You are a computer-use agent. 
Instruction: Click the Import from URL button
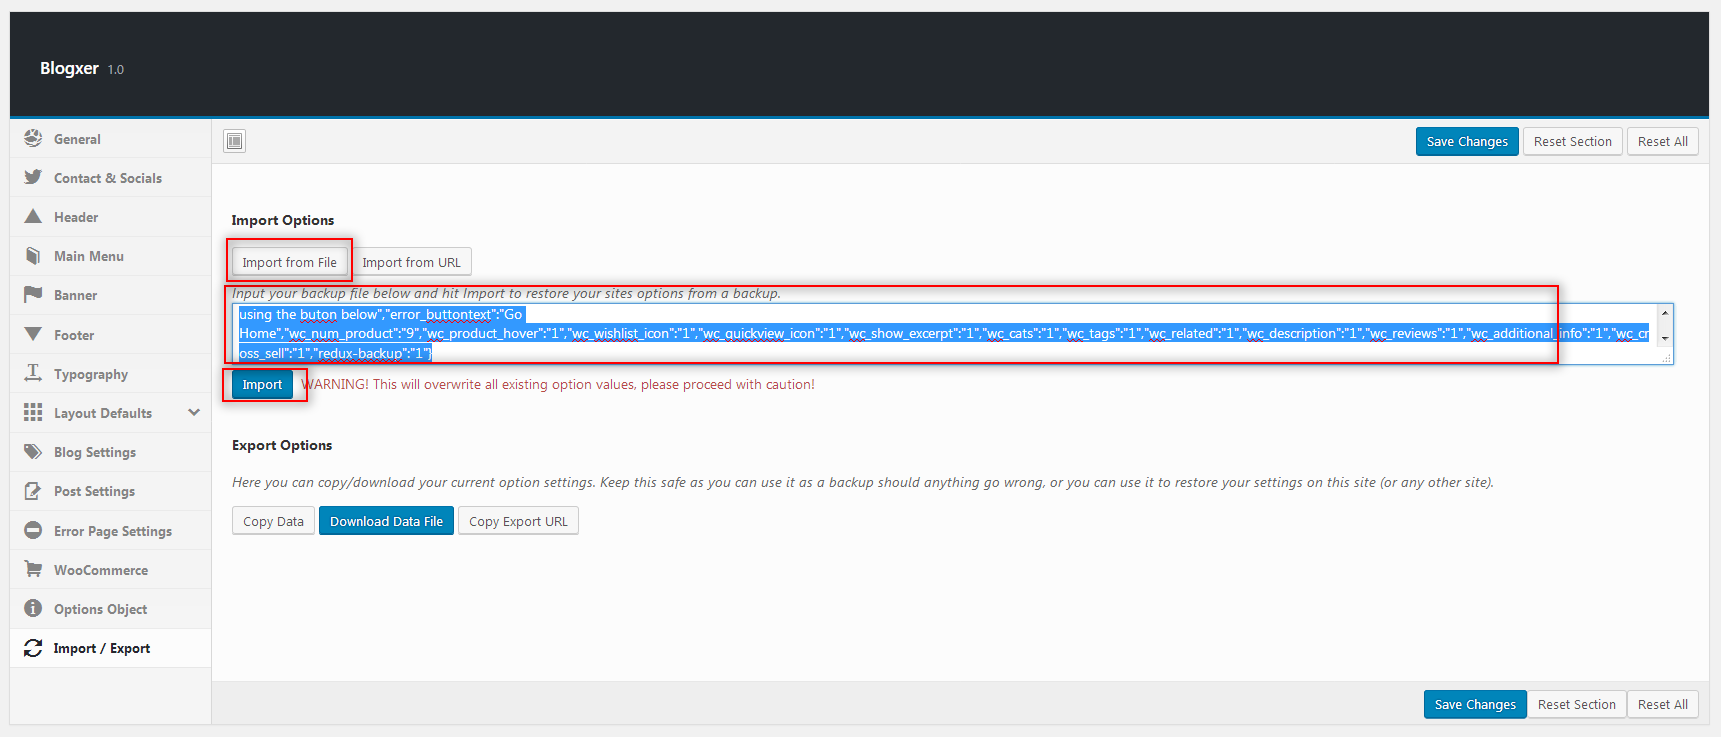(411, 262)
